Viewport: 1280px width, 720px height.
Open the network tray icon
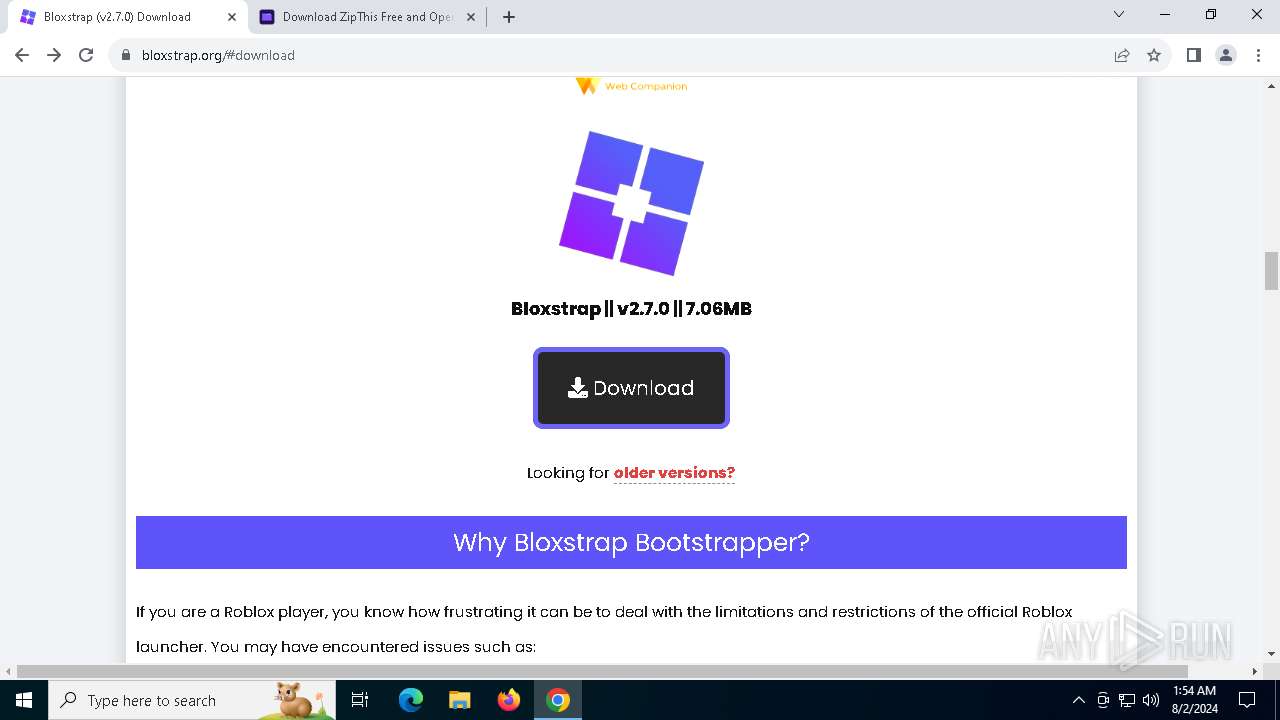[1127, 700]
